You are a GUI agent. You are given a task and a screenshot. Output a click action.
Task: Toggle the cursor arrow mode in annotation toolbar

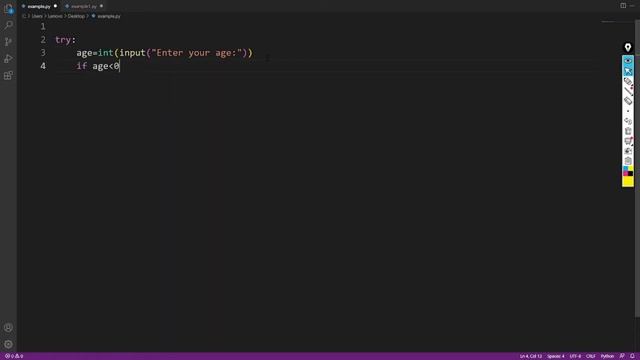pos(628,71)
